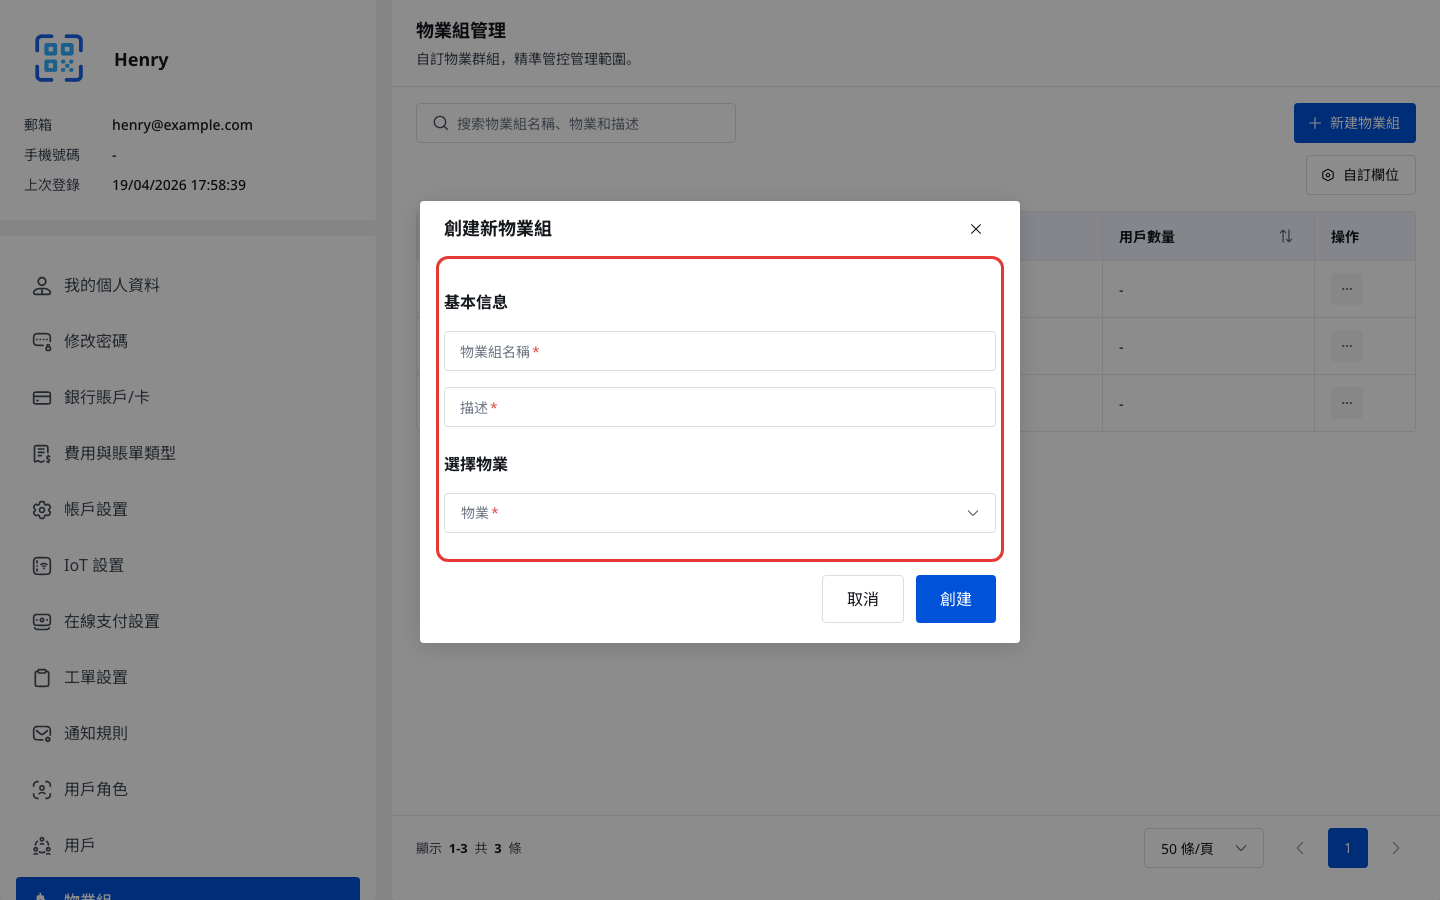Click the 費用與賬單類型 bill icon

[x=42, y=454]
